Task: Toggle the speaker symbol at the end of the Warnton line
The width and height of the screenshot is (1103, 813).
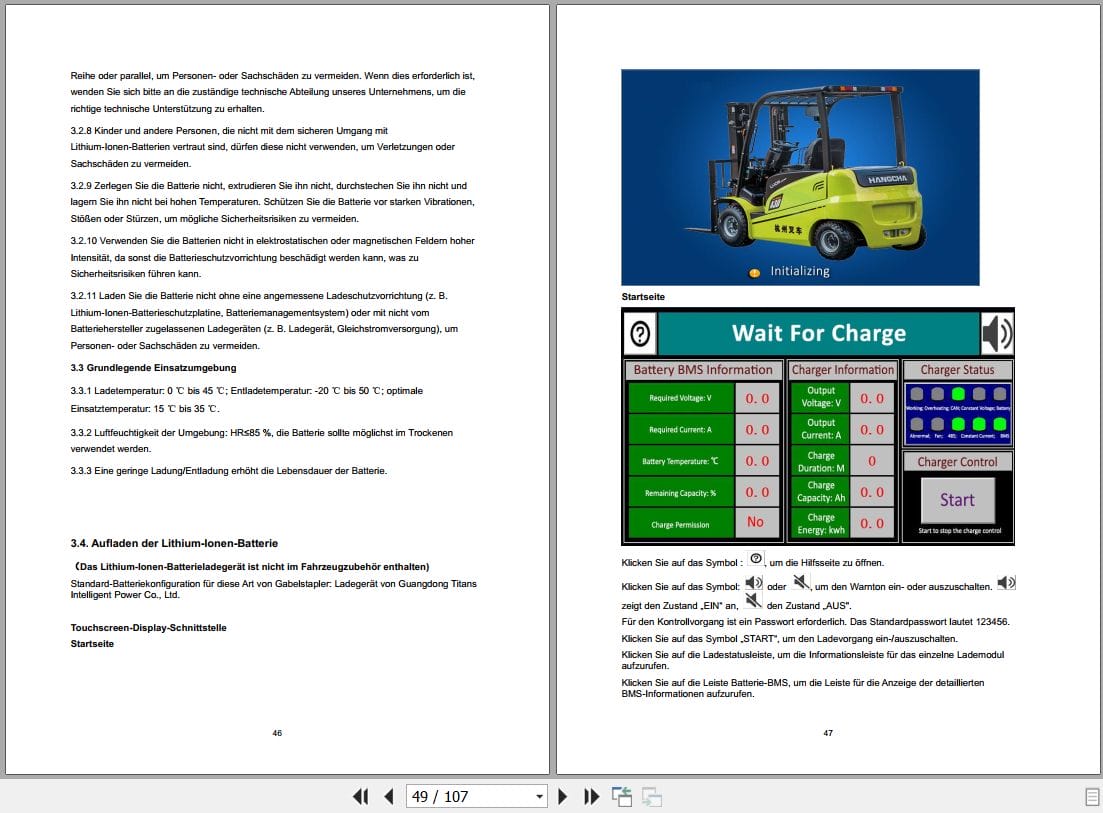Action: pos(1008,582)
